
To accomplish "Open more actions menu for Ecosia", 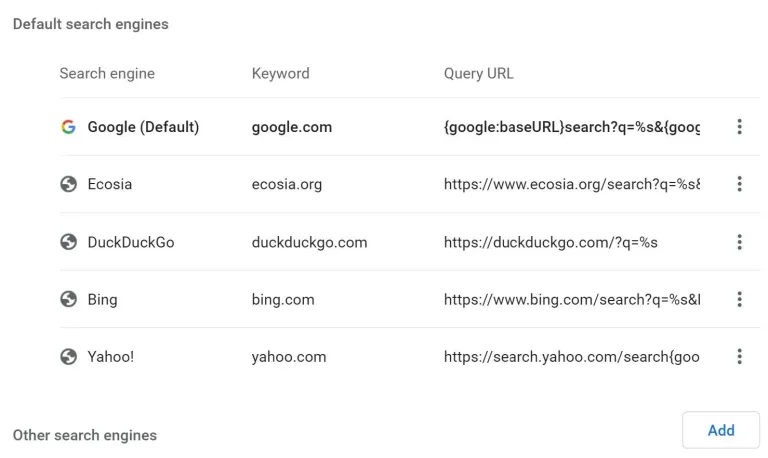I will (x=739, y=184).
